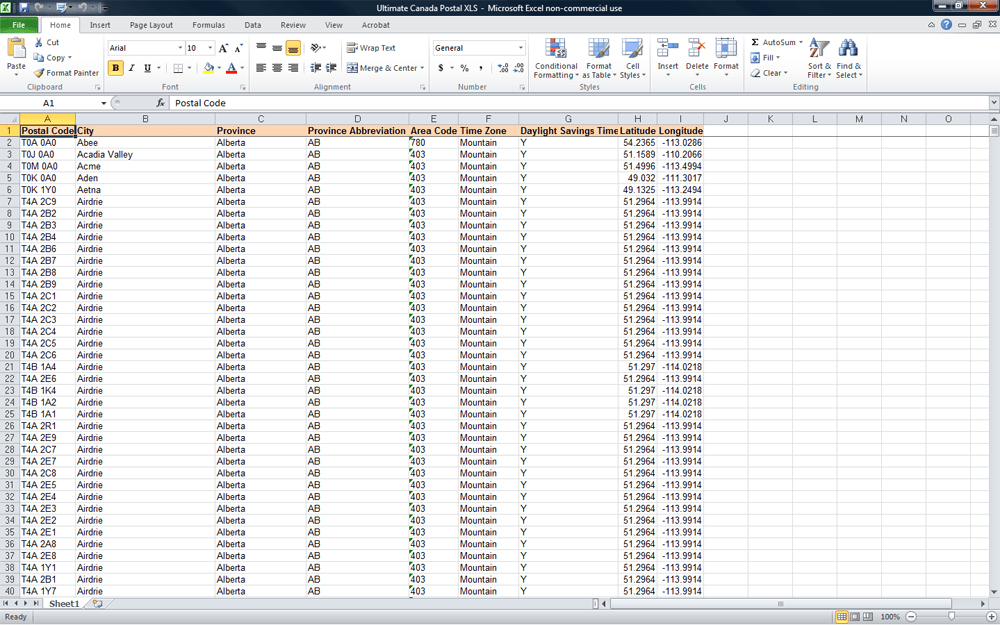The image size is (1000, 625).
Task: Decrease font size with Shrink Font icon
Action: pos(239,48)
